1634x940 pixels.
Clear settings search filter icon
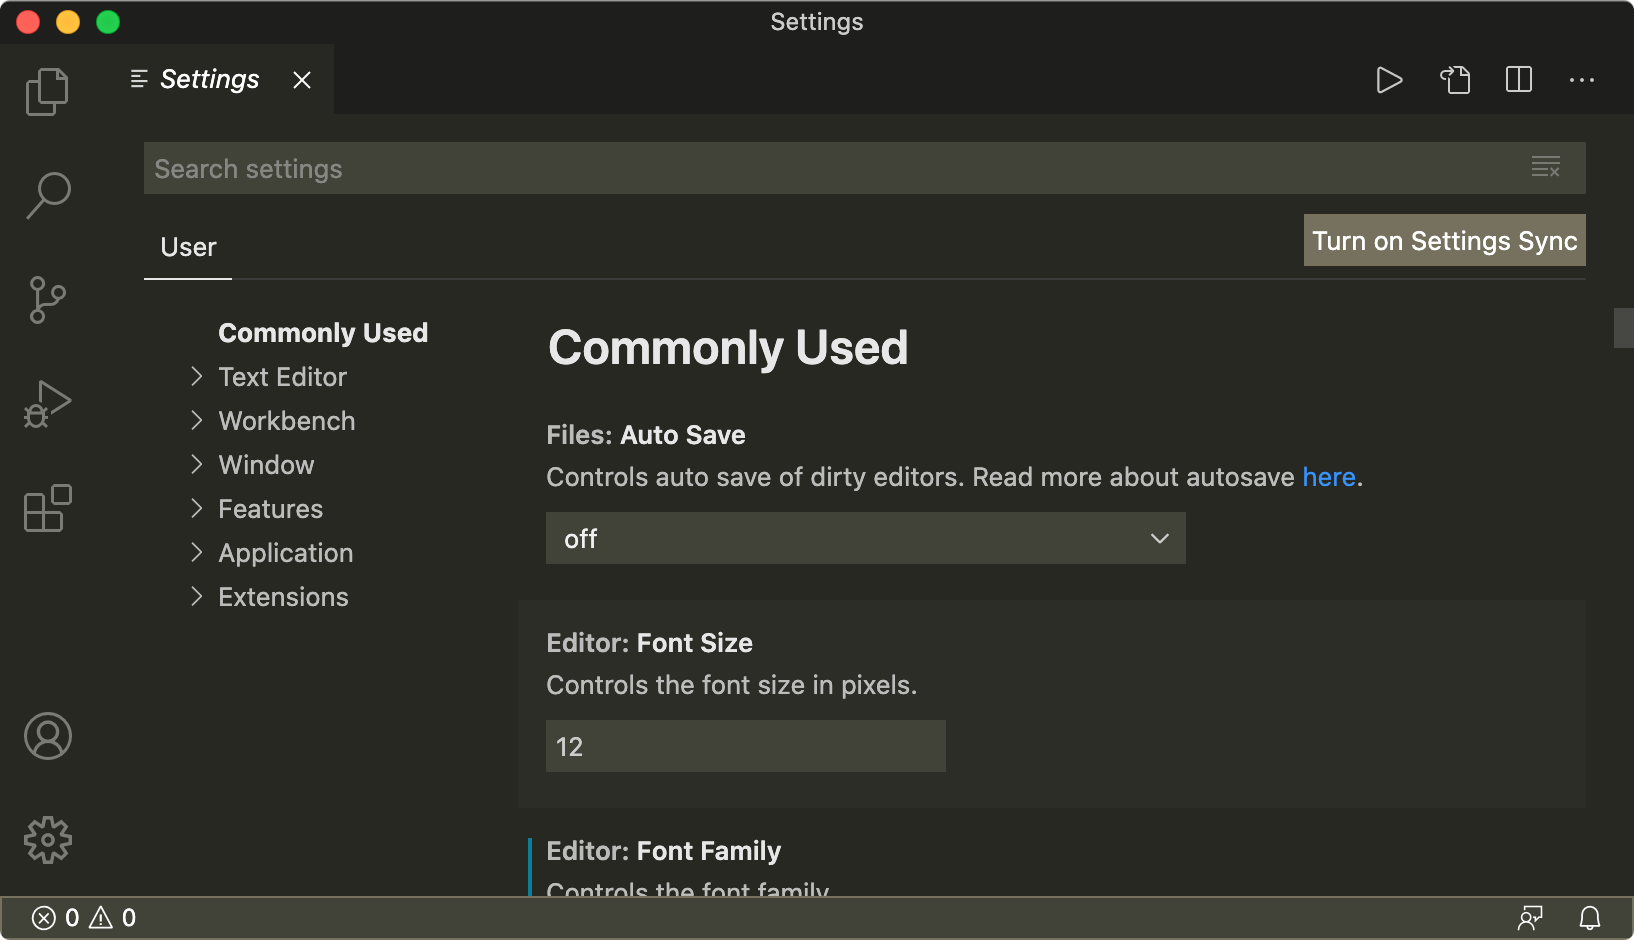pos(1545,168)
